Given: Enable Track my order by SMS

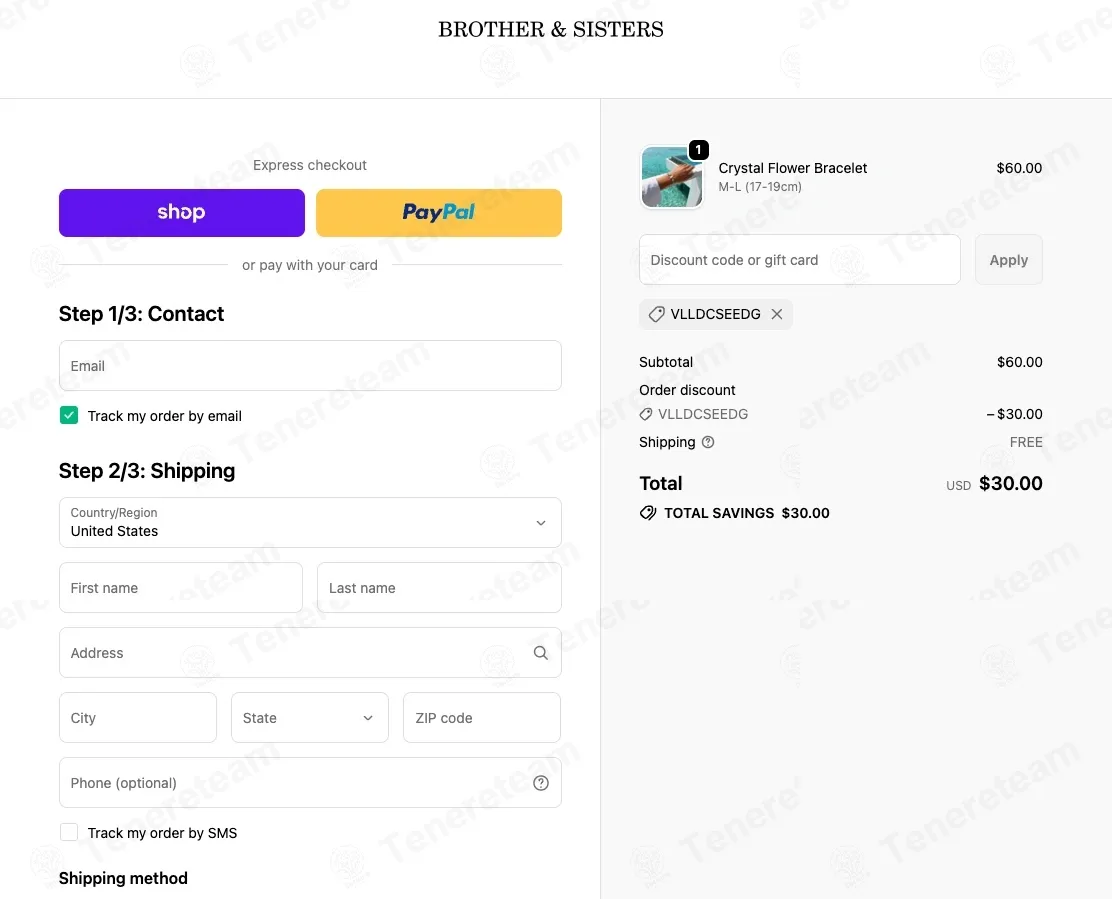Looking at the screenshot, I should tap(69, 832).
